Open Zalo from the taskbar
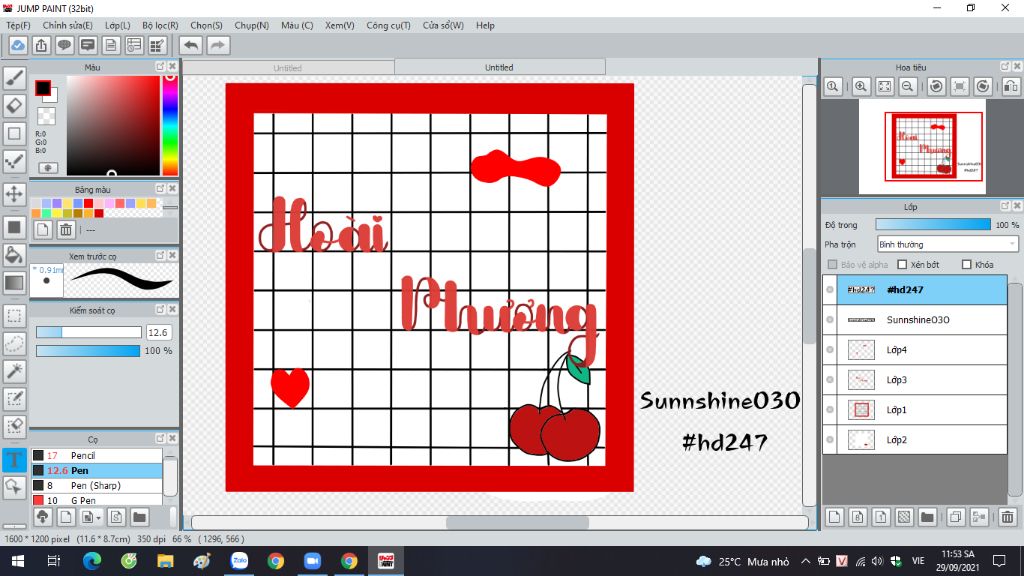The image size is (1024, 576). coord(239,561)
